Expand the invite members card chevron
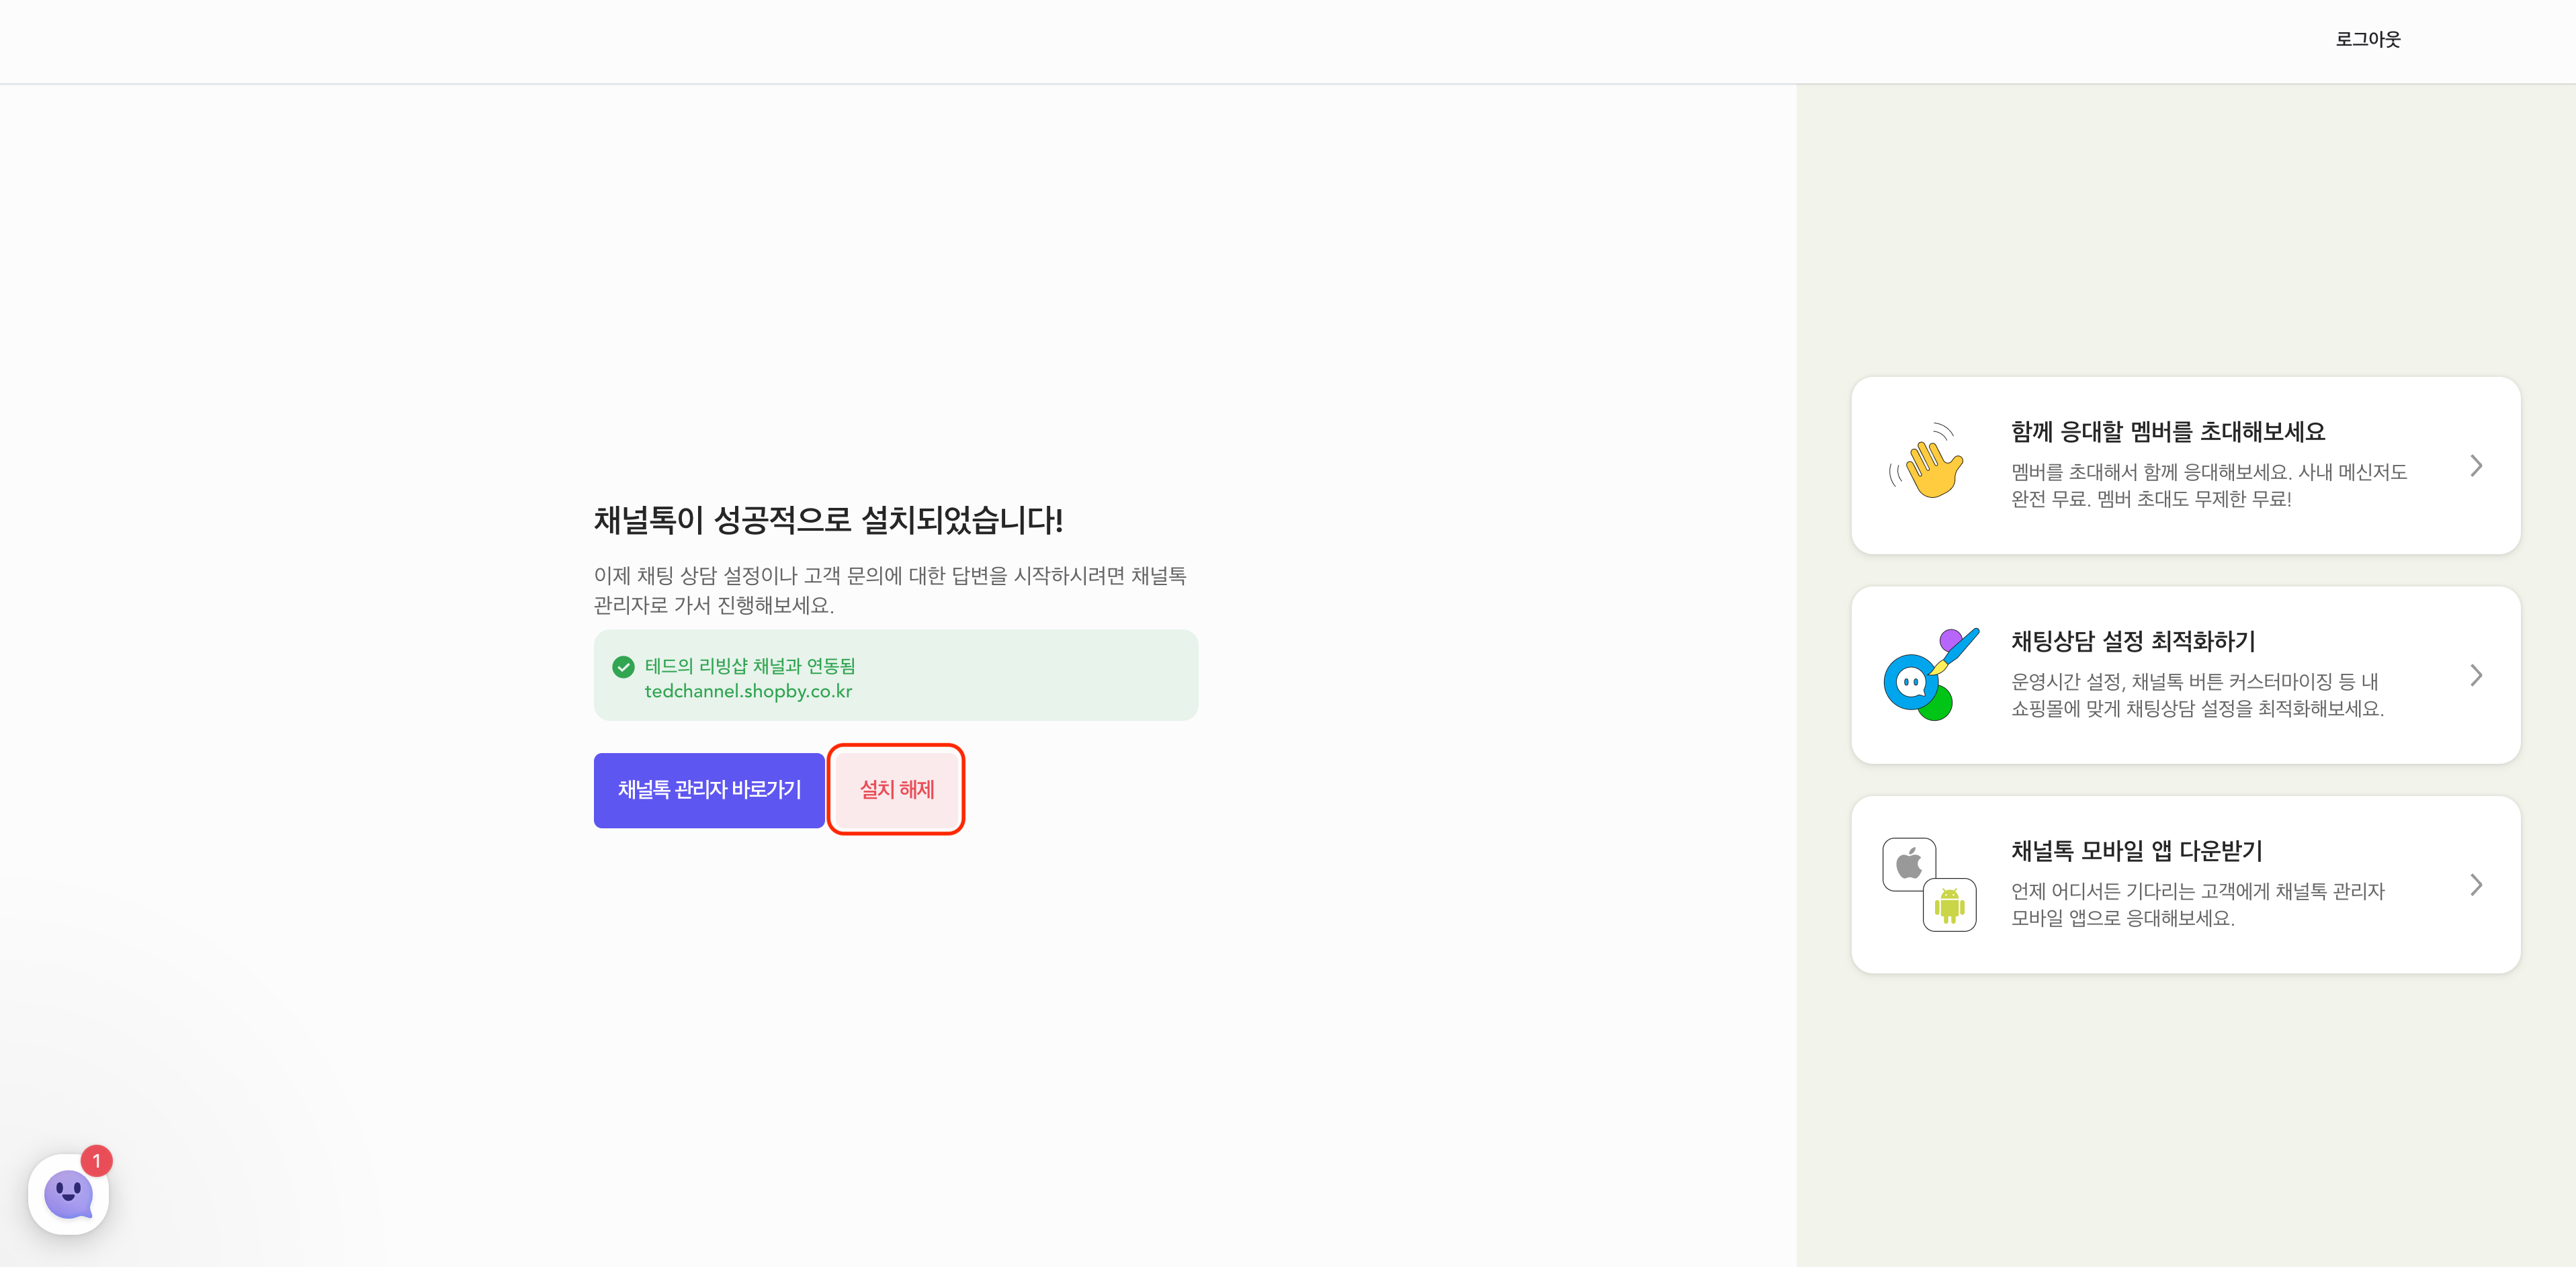Viewport: 2576px width, 1267px height. (x=2475, y=466)
